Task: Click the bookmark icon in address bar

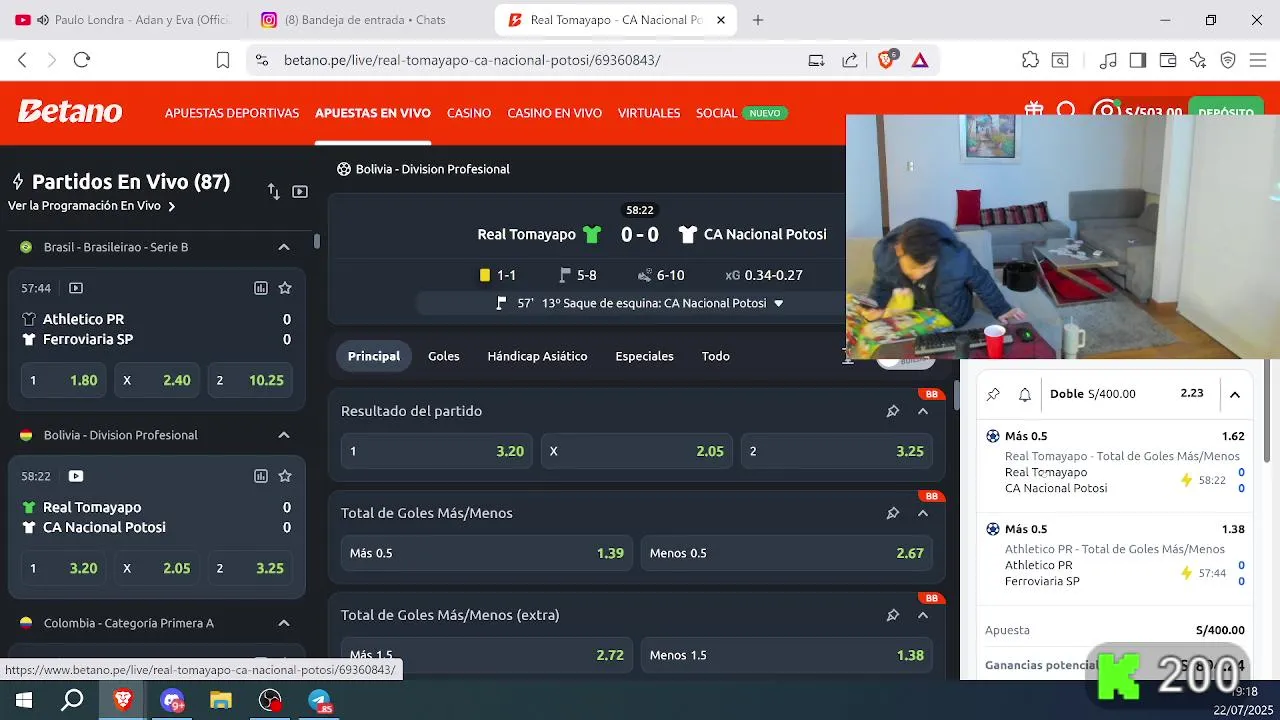Action: click(x=223, y=60)
